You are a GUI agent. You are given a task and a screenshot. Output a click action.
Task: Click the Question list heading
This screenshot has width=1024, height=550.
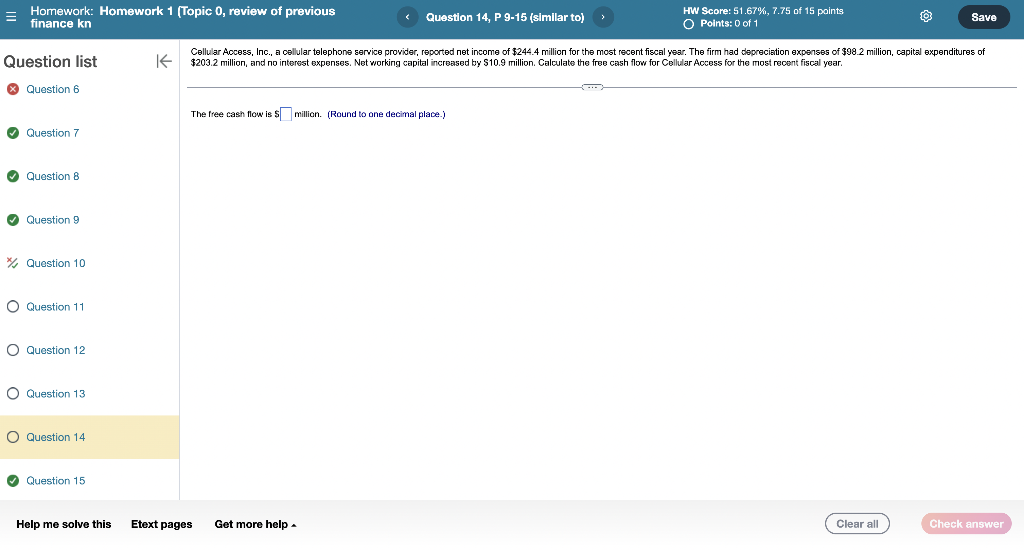pyautogui.click(x=50, y=61)
